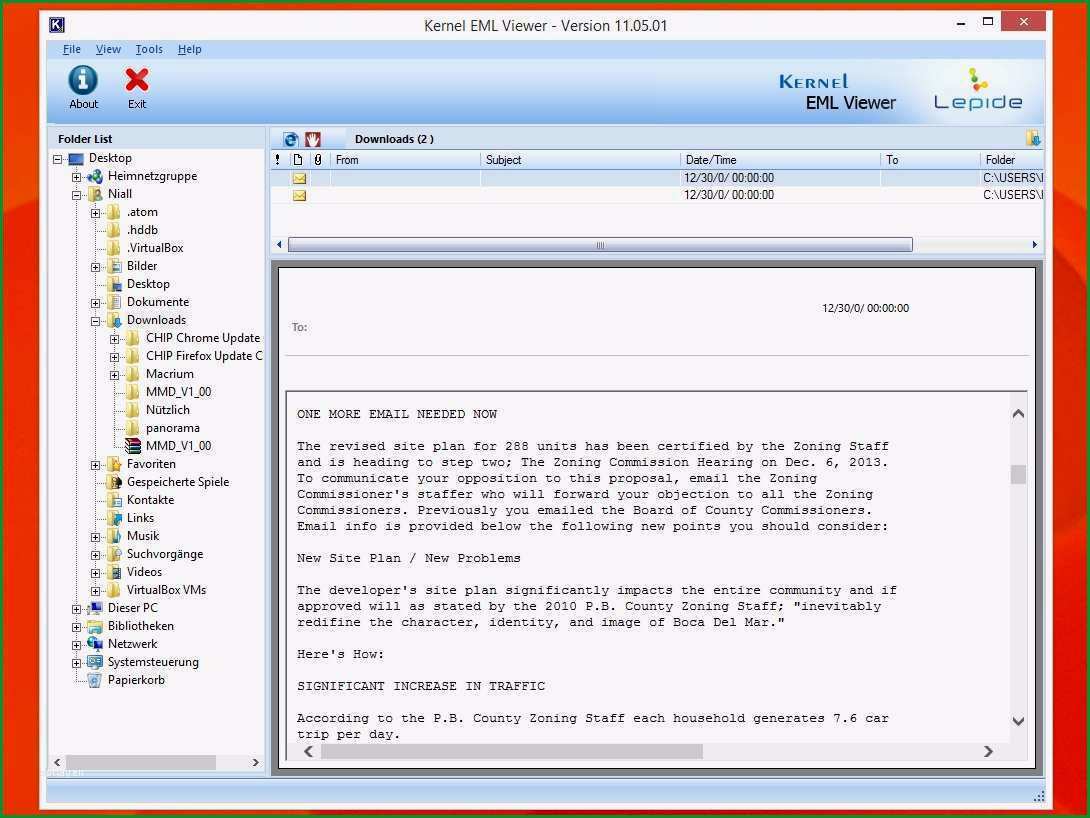Screen dimensions: 1090x818
Task: Click the folder icon at the mail list's right edge
Action: click(x=1033, y=138)
